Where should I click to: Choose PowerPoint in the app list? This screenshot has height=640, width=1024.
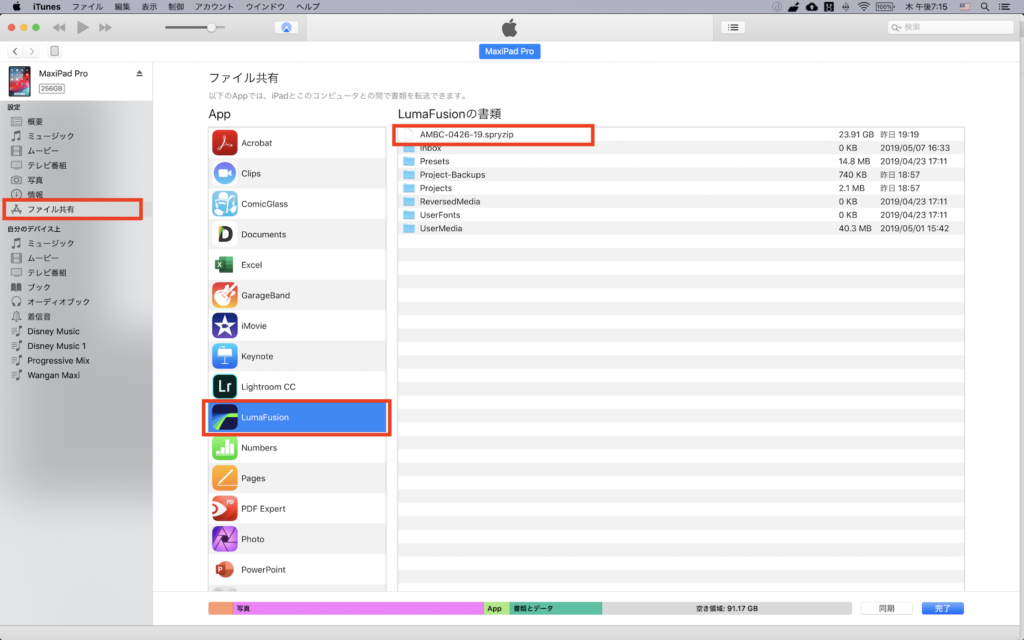297,569
